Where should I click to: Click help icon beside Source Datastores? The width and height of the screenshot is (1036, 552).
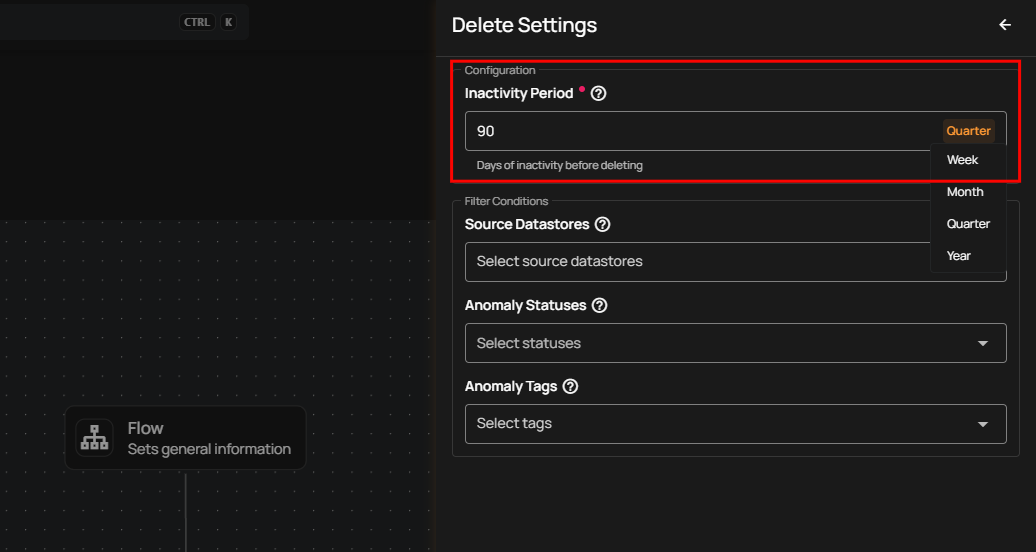click(602, 225)
